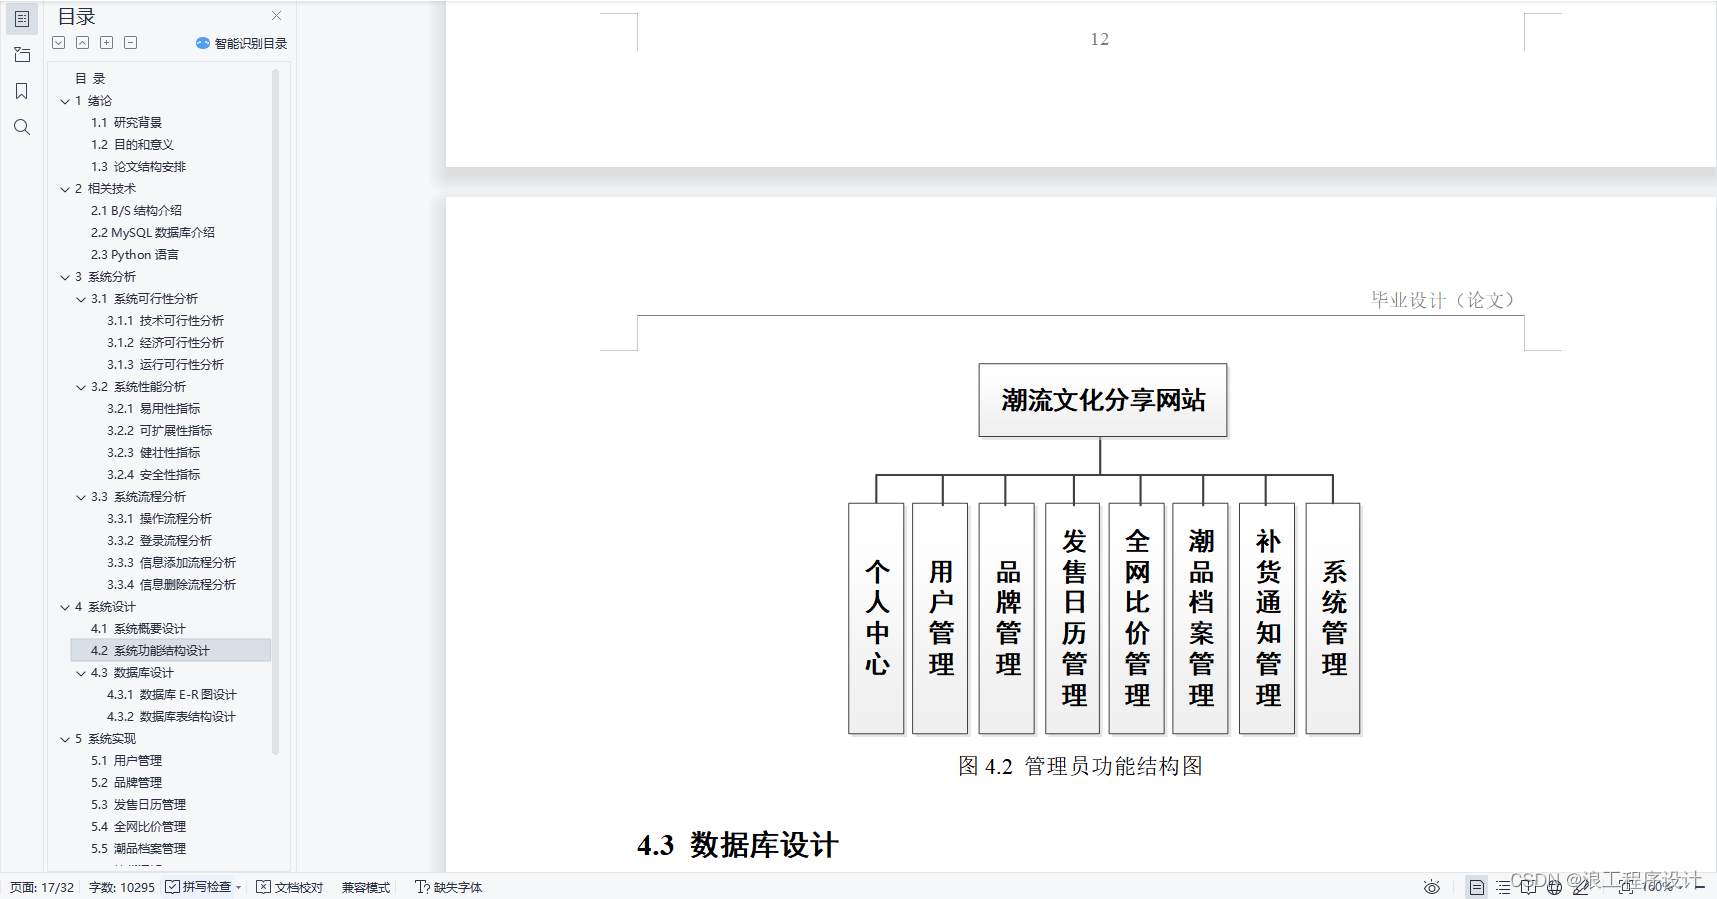Collapse the '1 绪论' outline section

point(65,101)
